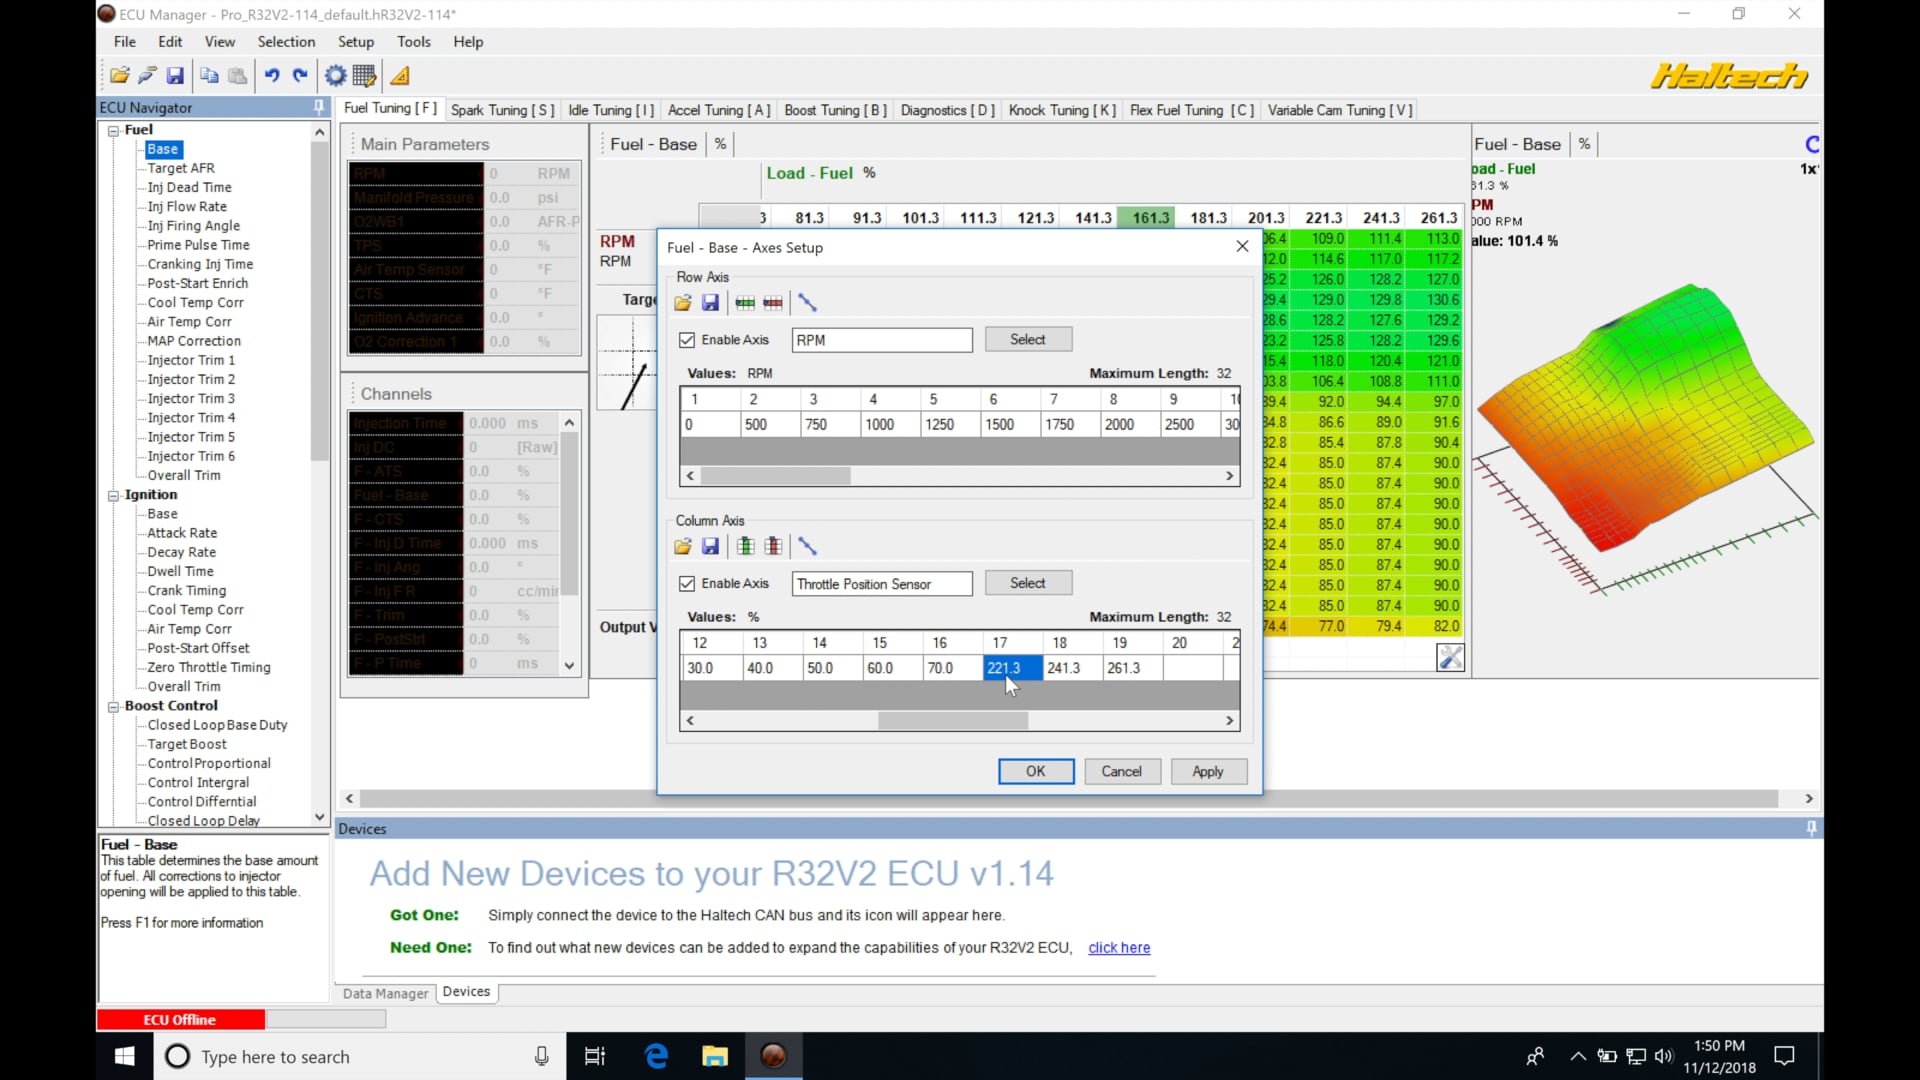This screenshot has width=1920, height=1080.
Task: Collapse the Fuel tree node
Action: pos(114,131)
